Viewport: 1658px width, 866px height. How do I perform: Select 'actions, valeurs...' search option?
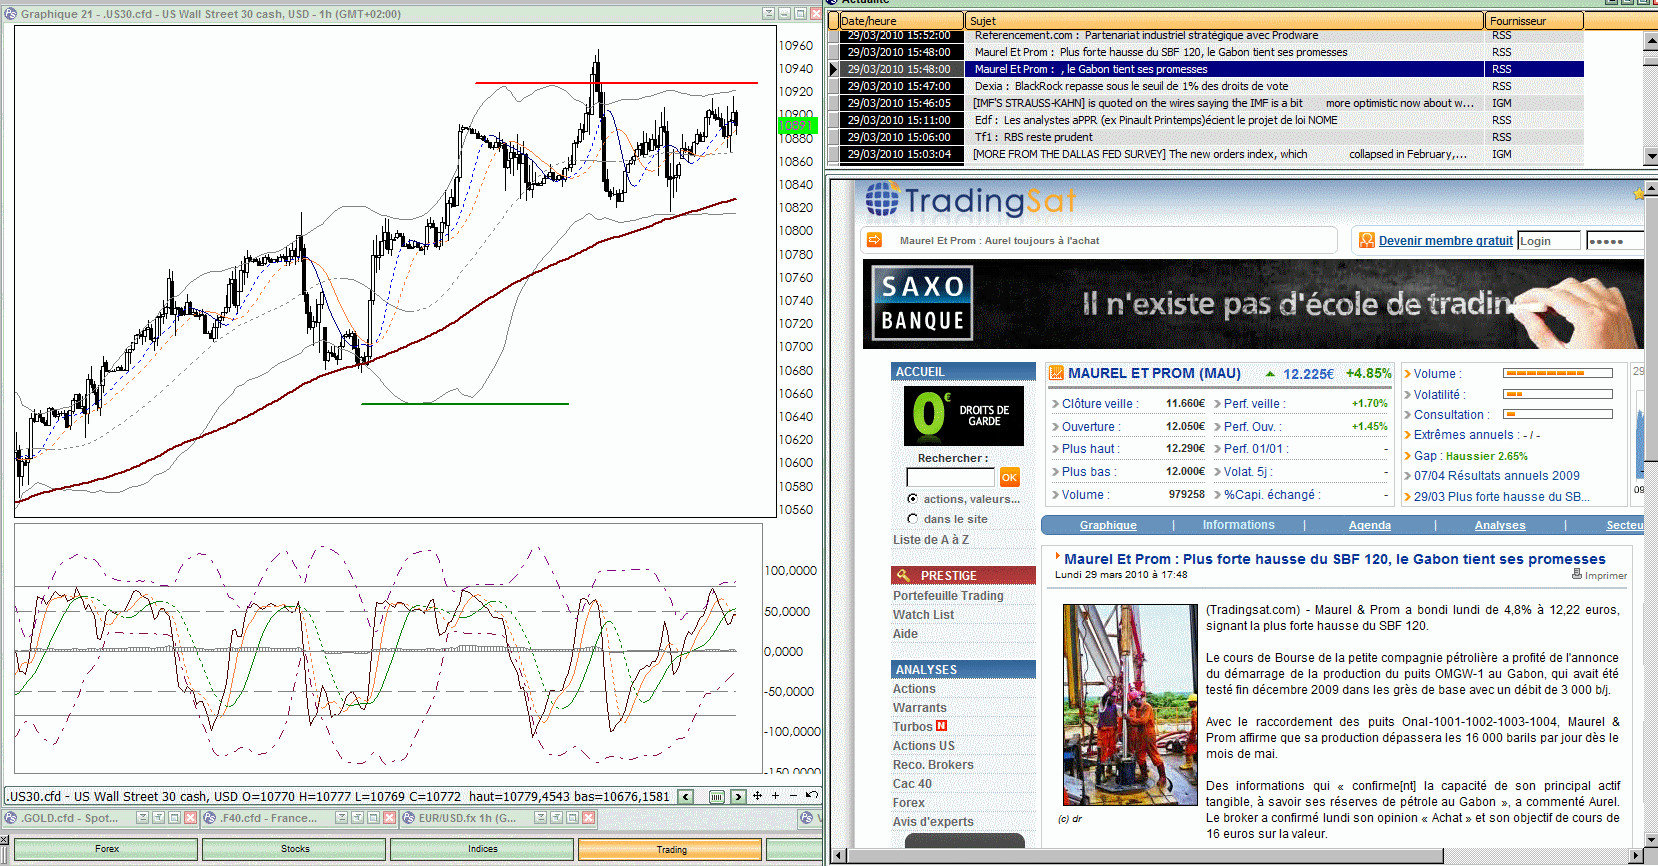pyautogui.click(x=912, y=498)
